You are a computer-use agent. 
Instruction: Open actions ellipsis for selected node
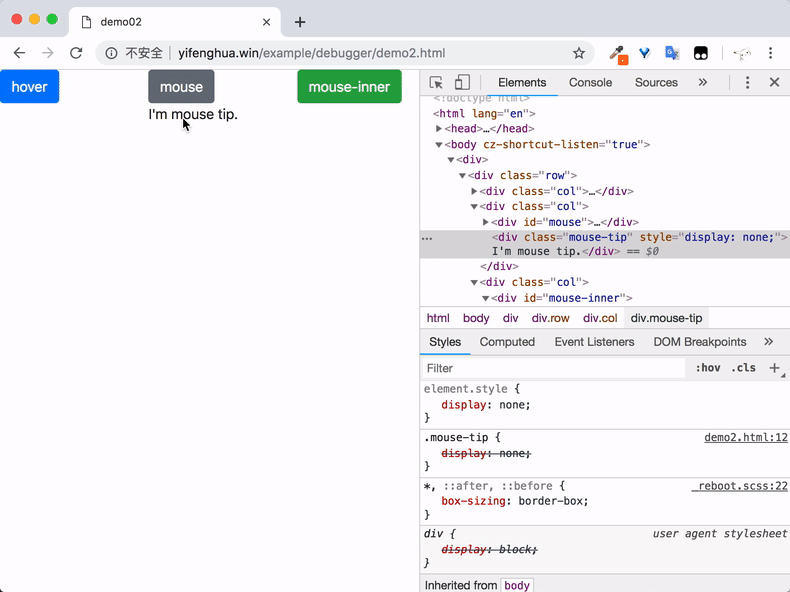[x=427, y=238]
